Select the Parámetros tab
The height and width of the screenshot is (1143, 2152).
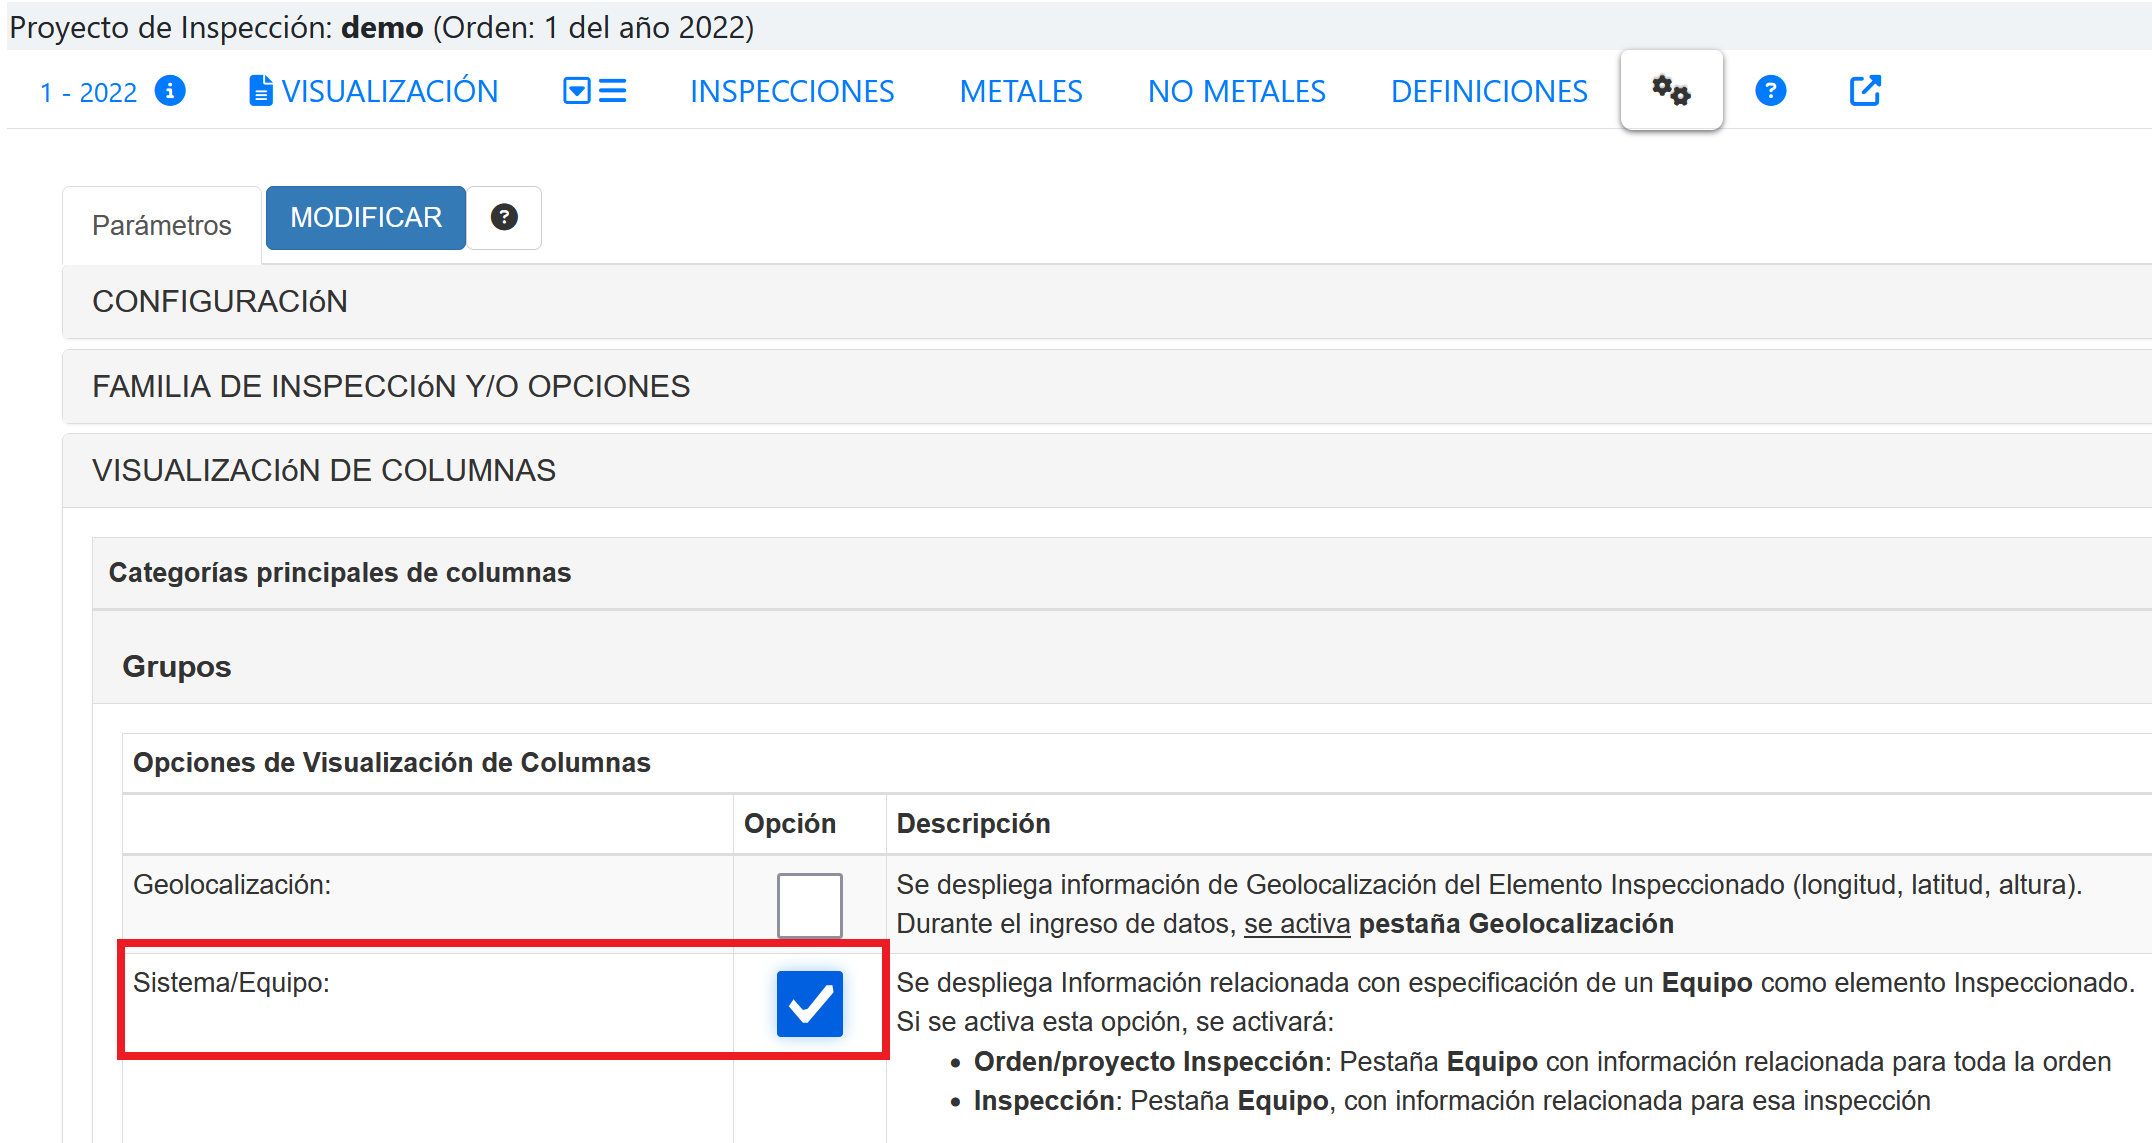[x=162, y=225]
